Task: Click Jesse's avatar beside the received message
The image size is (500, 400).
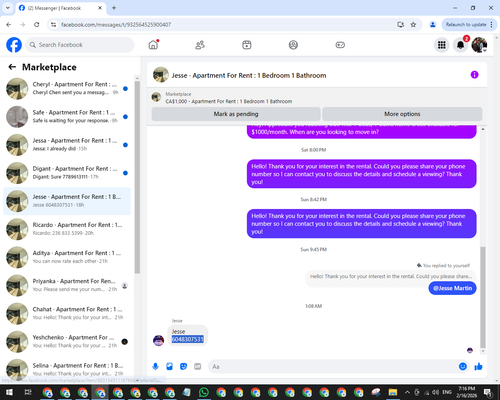Action: [158, 340]
